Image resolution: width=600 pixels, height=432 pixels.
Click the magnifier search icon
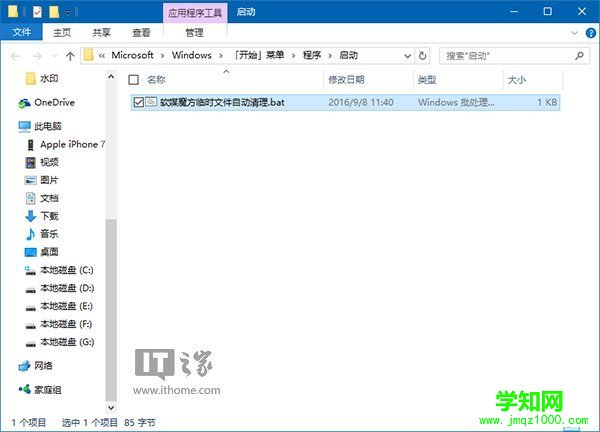coord(579,56)
